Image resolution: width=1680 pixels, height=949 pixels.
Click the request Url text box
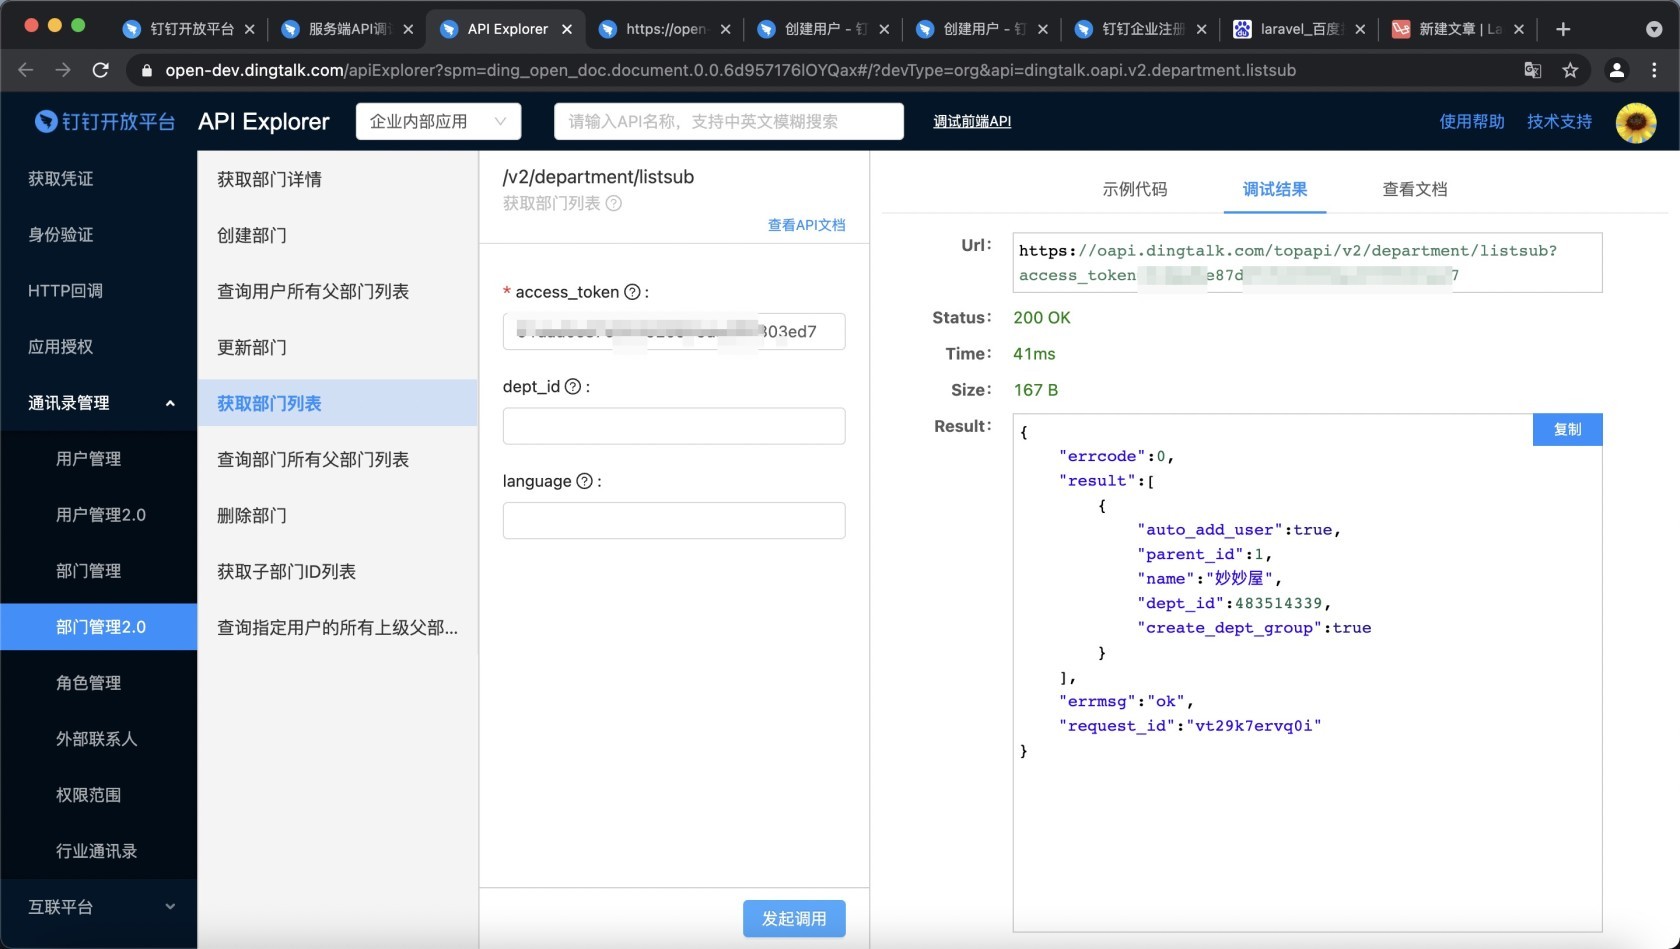pyautogui.click(x=1307, y=262)
